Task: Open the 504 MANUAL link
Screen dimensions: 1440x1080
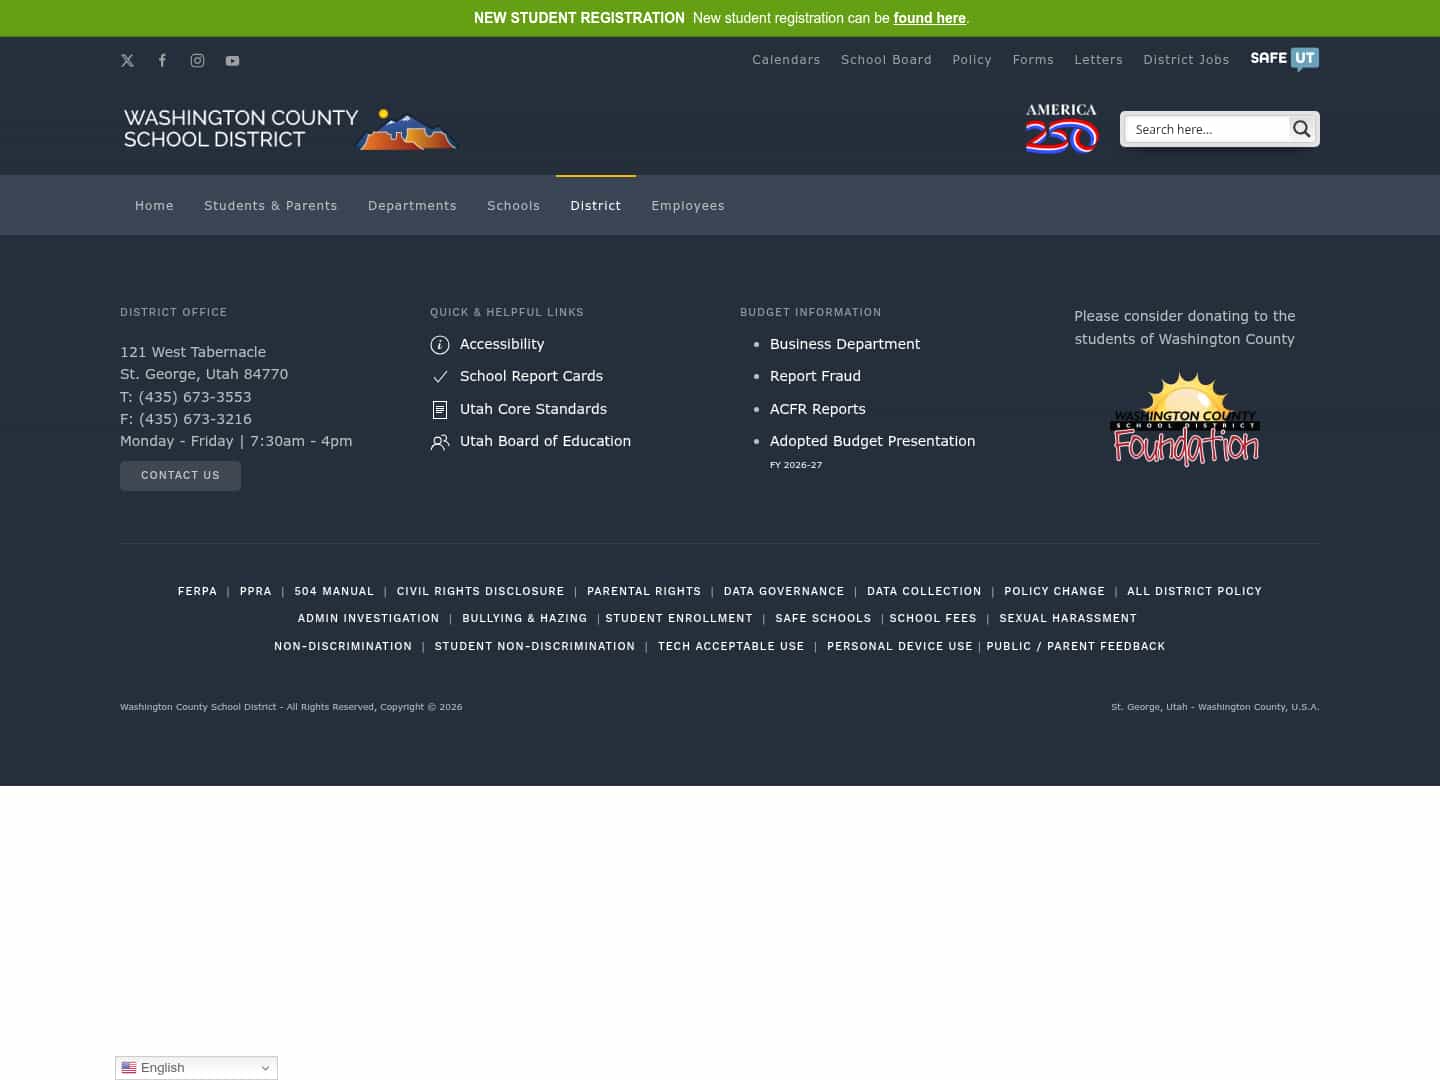Action: click(x=334, y=592)
